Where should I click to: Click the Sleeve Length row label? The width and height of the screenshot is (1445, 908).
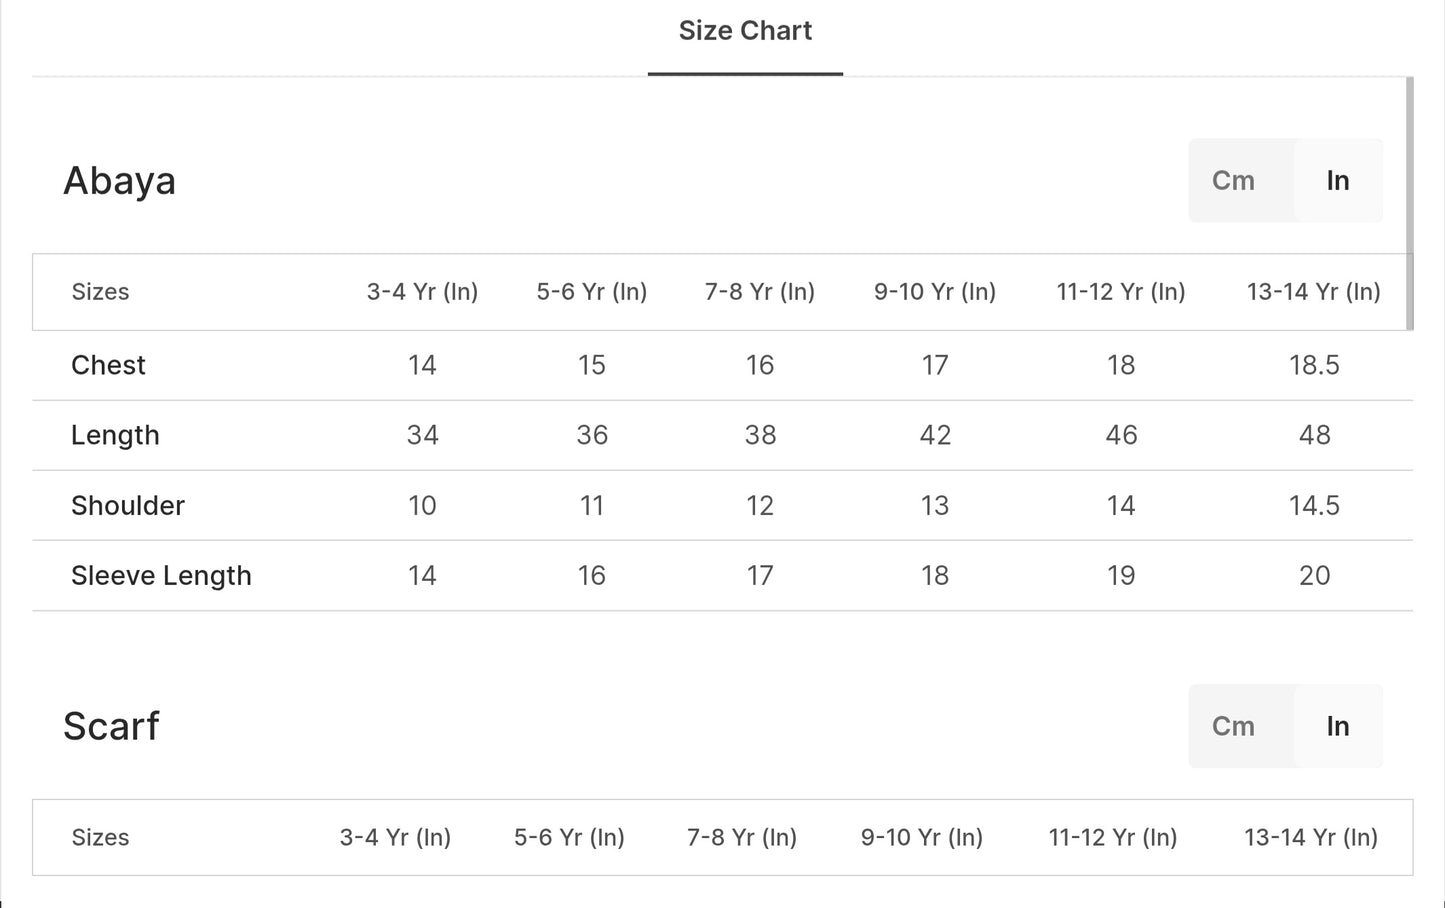(x=161, y=576)
